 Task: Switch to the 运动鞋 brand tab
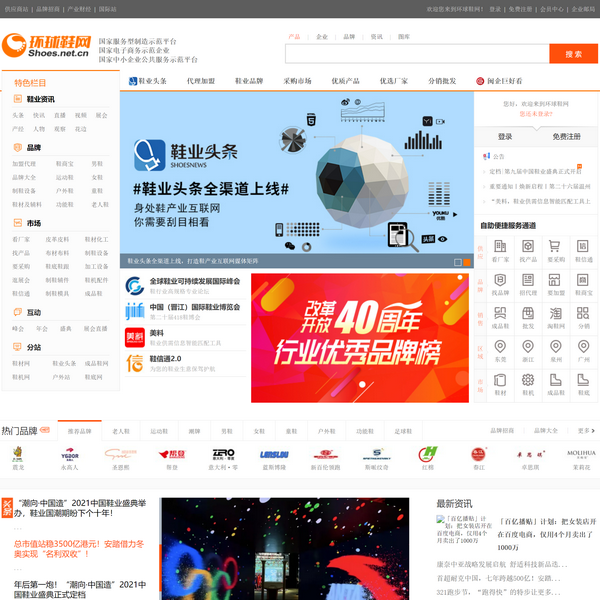[x=158, y=431]
